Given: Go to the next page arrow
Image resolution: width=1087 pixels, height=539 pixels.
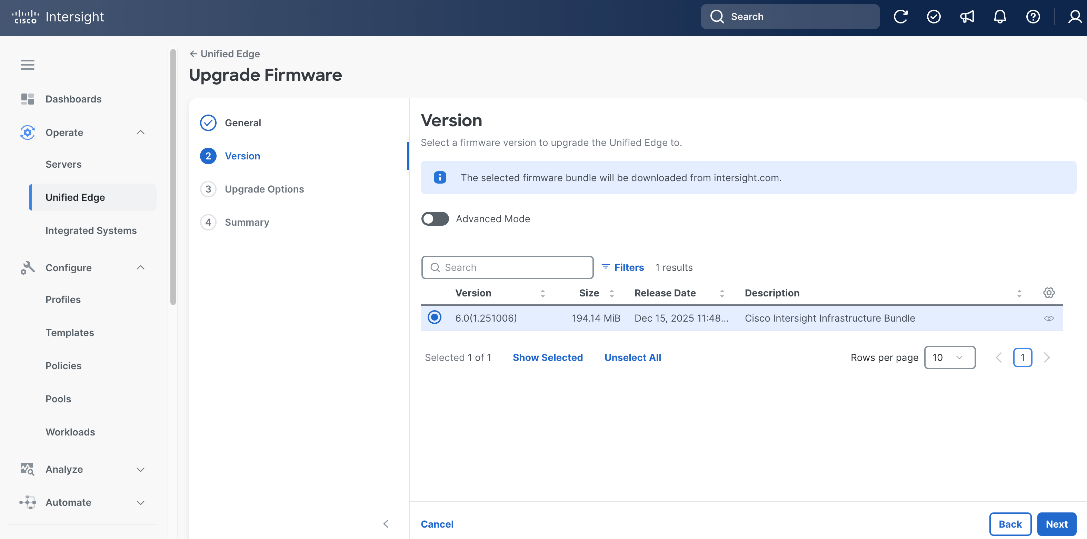Looking at the screenshot, I should [1047, 357].
